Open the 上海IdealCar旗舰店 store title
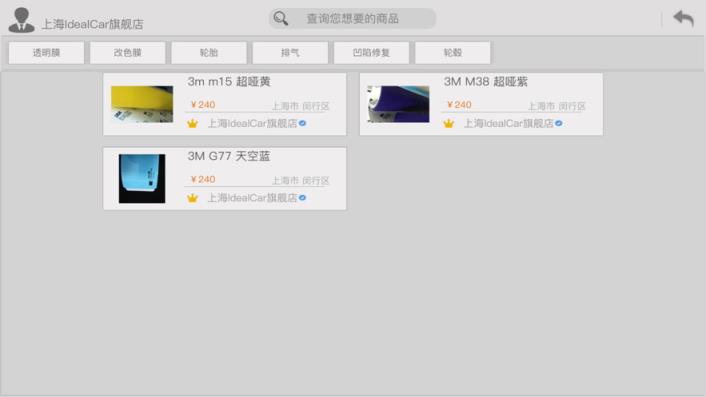 point(92,24)
